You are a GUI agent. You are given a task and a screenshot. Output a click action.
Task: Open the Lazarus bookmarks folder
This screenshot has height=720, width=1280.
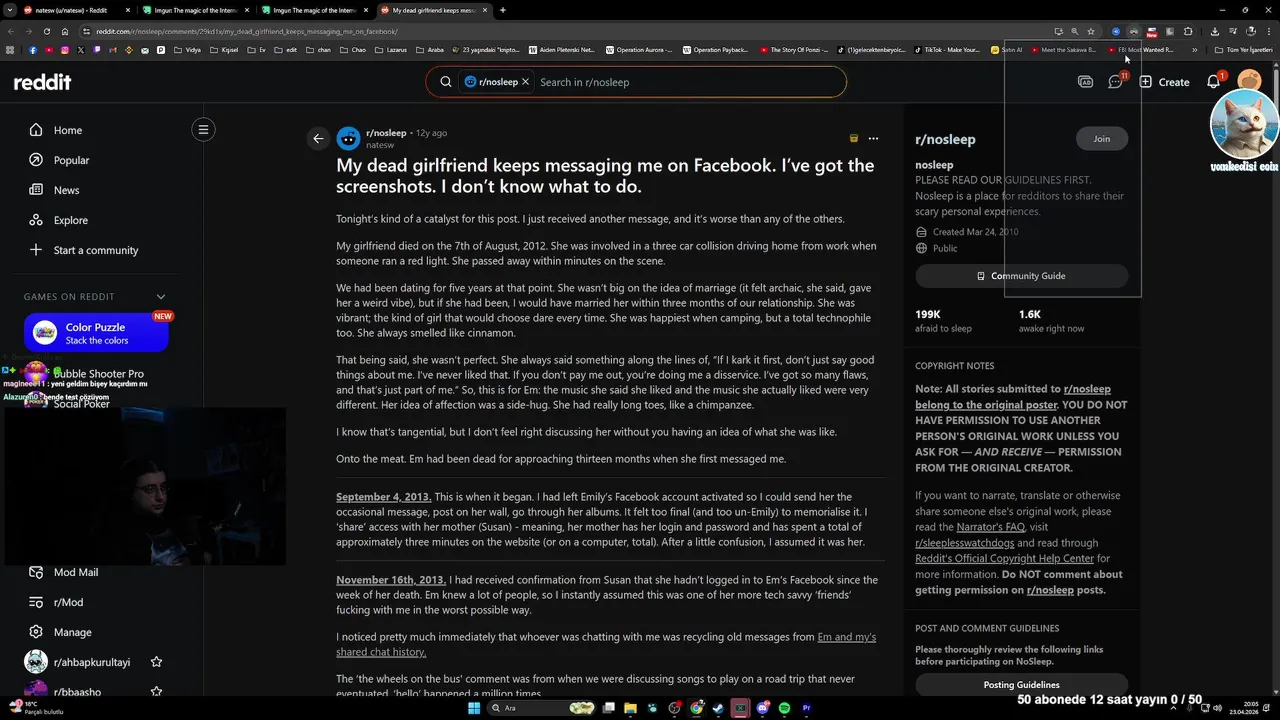point(391,49)
